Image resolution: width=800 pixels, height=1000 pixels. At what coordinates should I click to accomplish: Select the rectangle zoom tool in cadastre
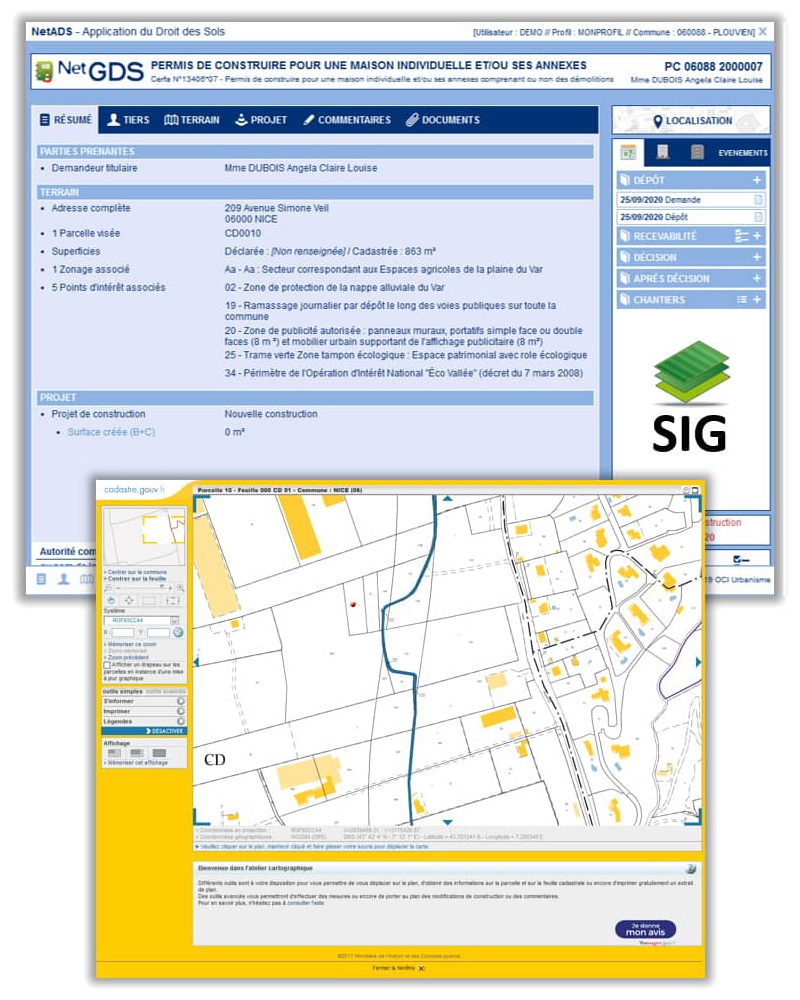click(149, 601)
